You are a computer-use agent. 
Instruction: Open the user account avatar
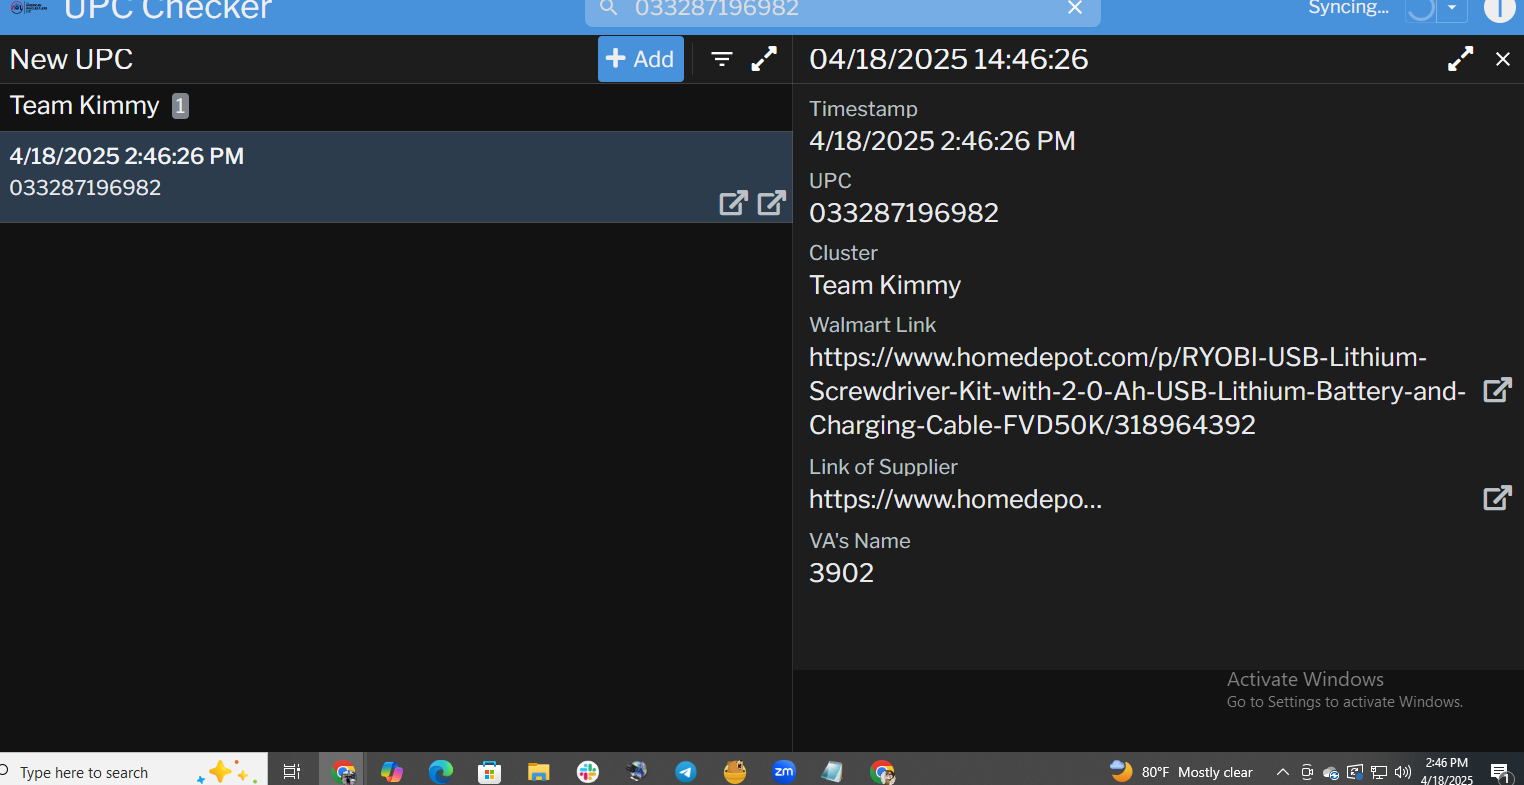(x=1498, y=9)
